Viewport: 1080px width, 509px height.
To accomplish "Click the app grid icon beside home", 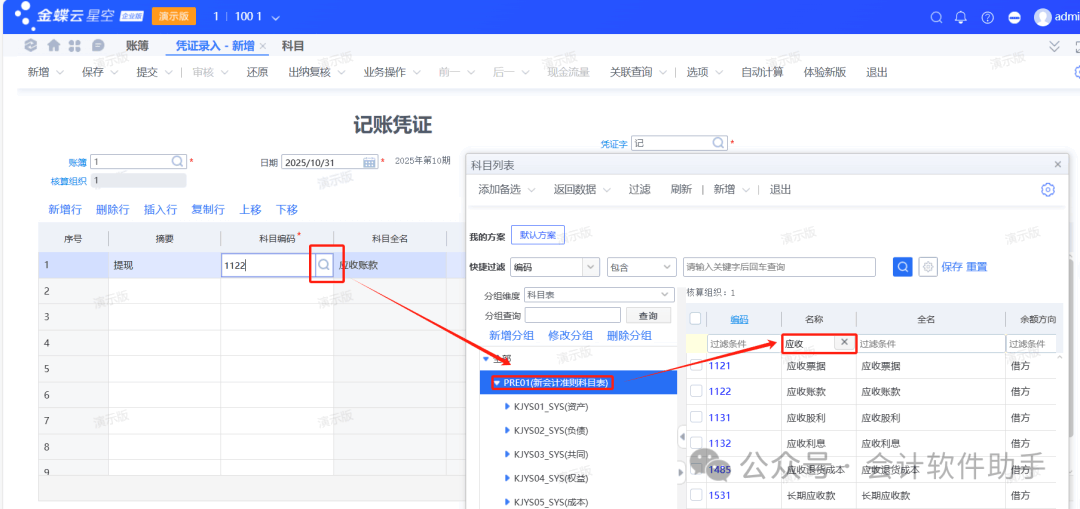I will tap(75, 46).
